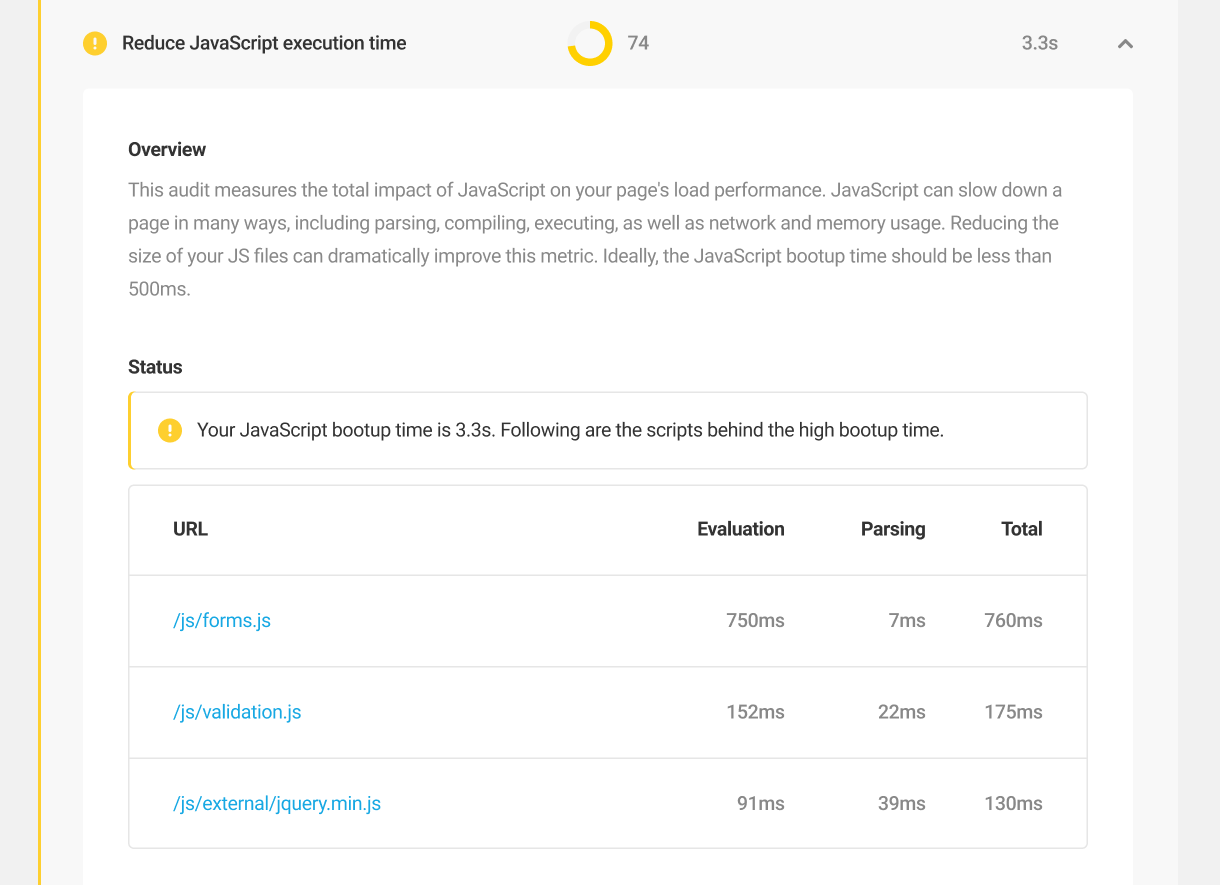Sort the table by the Evaluation column
This screenshot has width=1220, height=885.
[741, 529]
